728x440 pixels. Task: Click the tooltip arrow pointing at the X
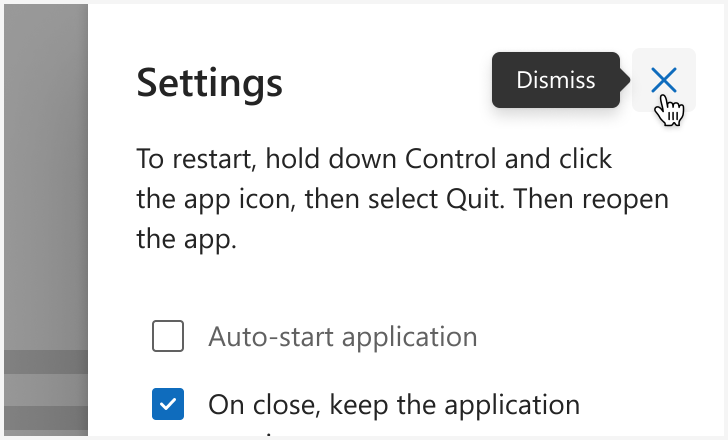point(625,80)
